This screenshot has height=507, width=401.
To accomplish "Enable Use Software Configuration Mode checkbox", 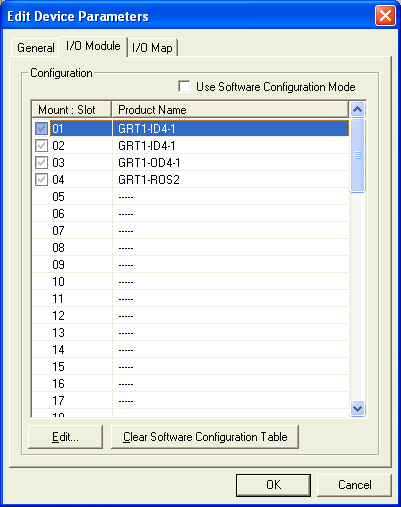I will tap(184, 87).
